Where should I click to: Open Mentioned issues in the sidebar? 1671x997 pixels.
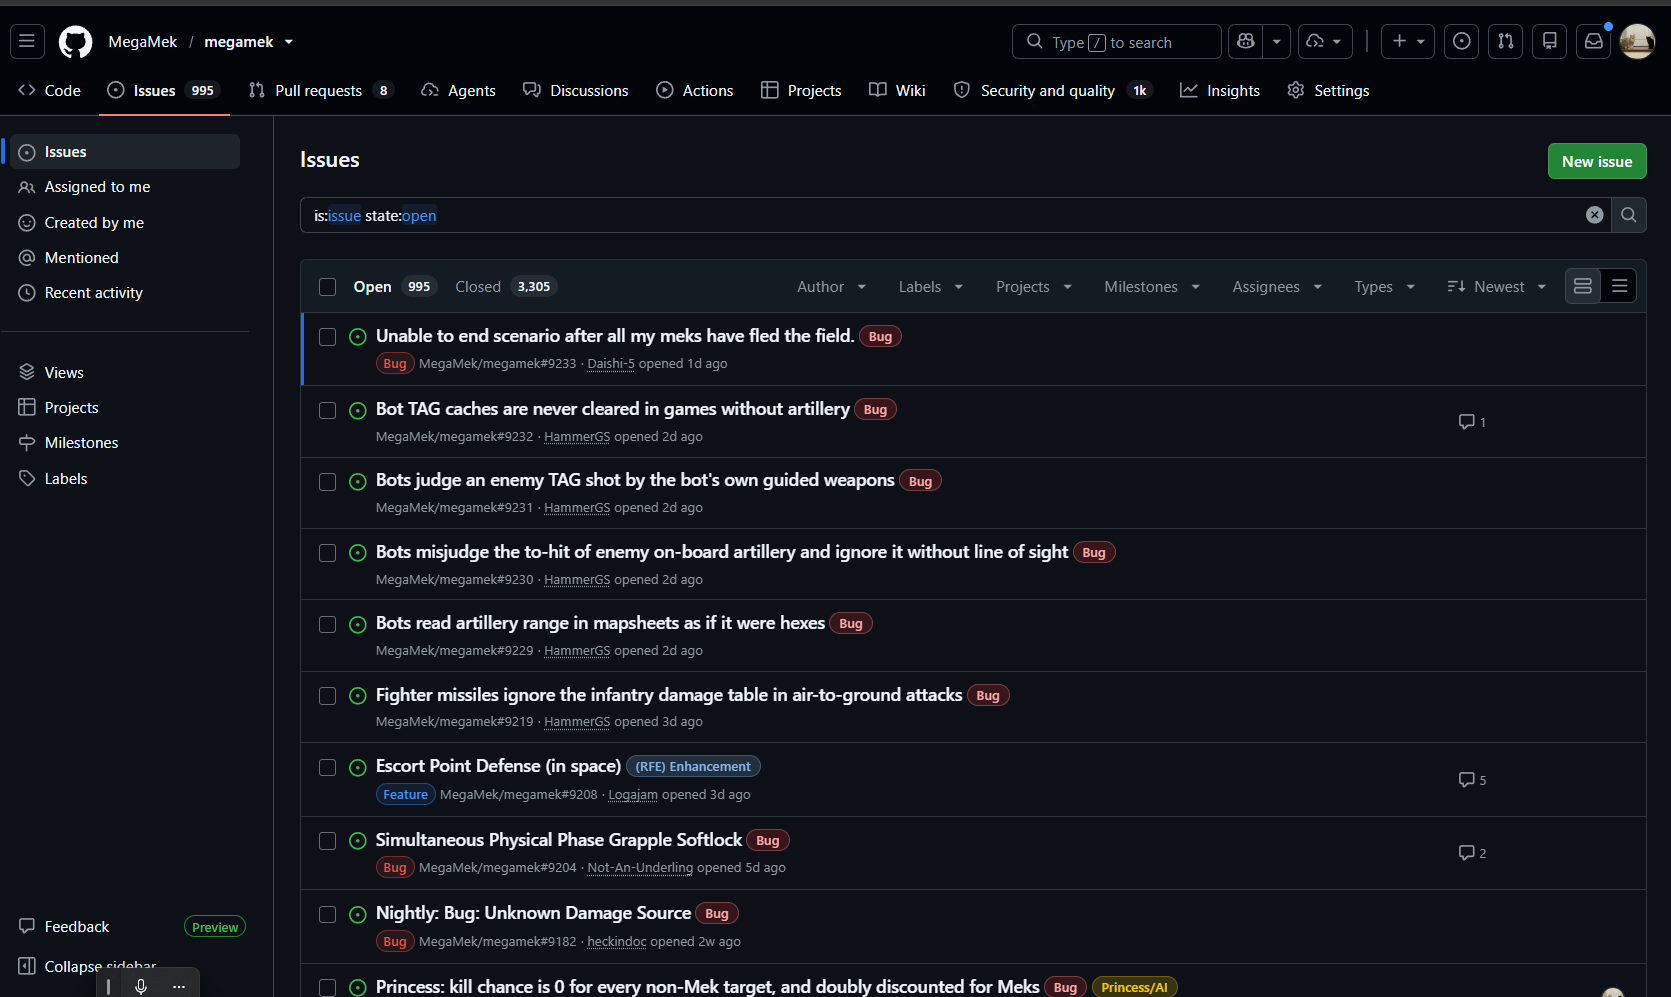tap(125, 258)
